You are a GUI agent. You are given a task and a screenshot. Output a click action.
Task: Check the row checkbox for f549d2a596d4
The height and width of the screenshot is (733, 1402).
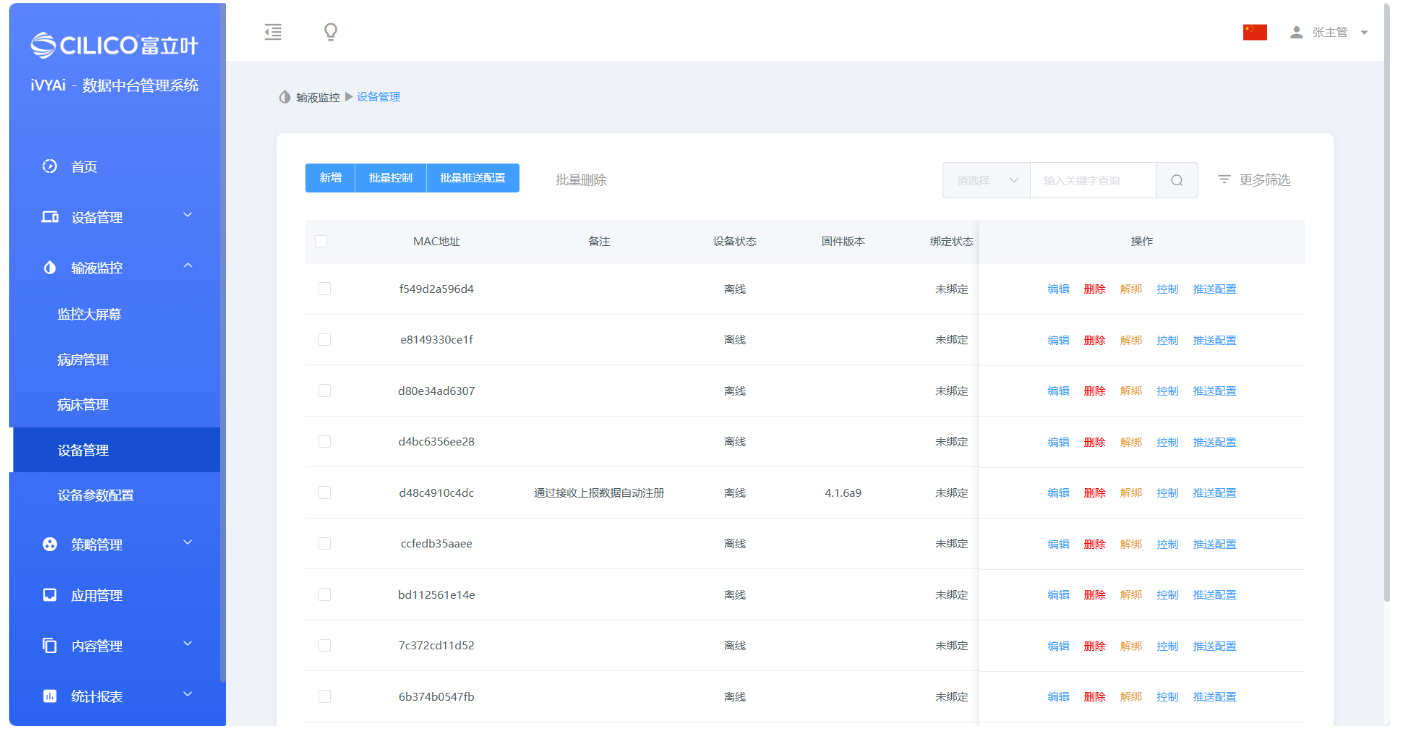(324, 289)
